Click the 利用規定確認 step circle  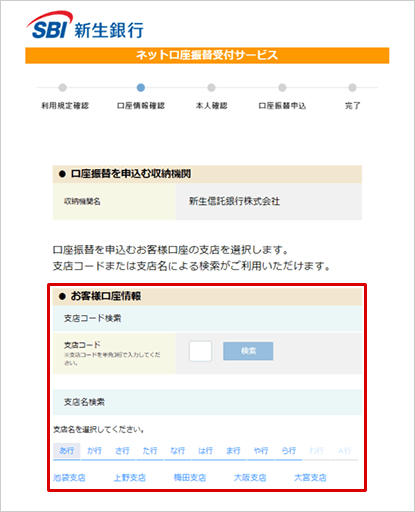pos(62,88)
